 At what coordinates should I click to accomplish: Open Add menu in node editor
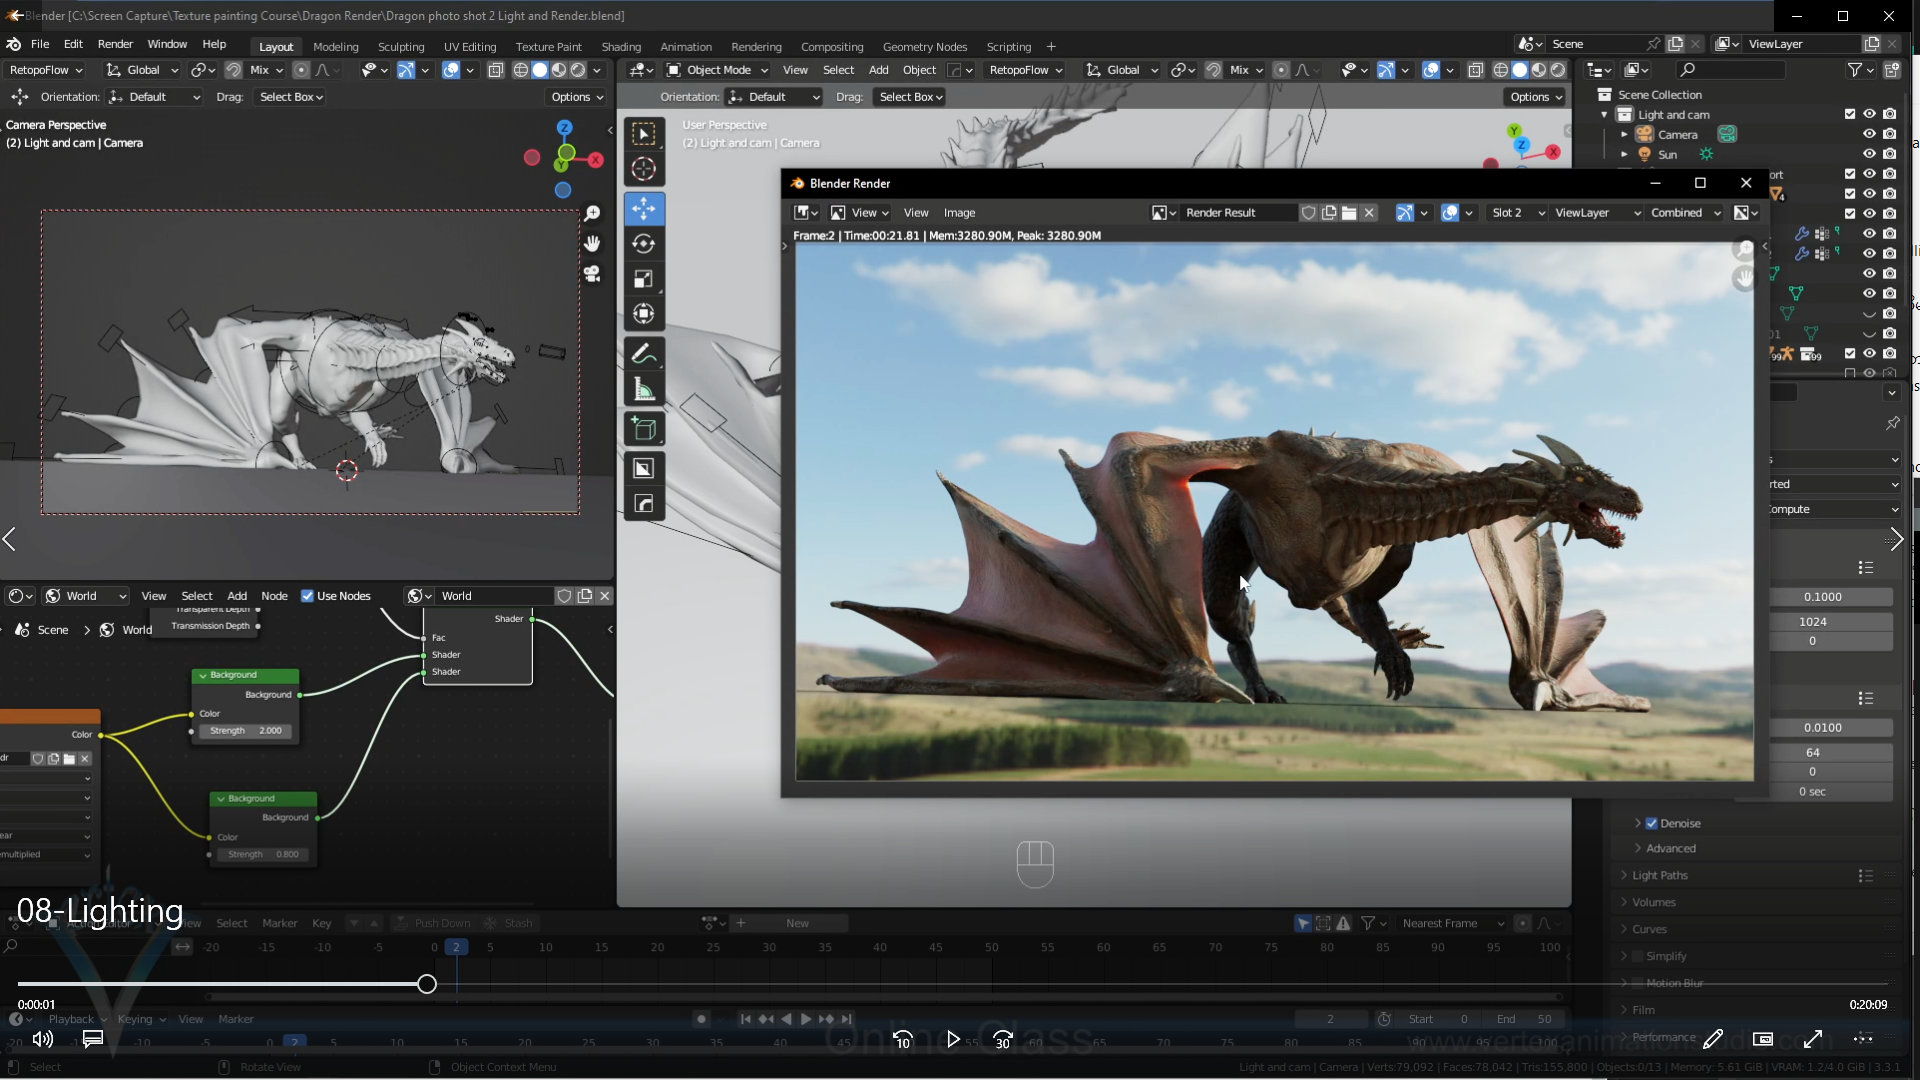237,596
